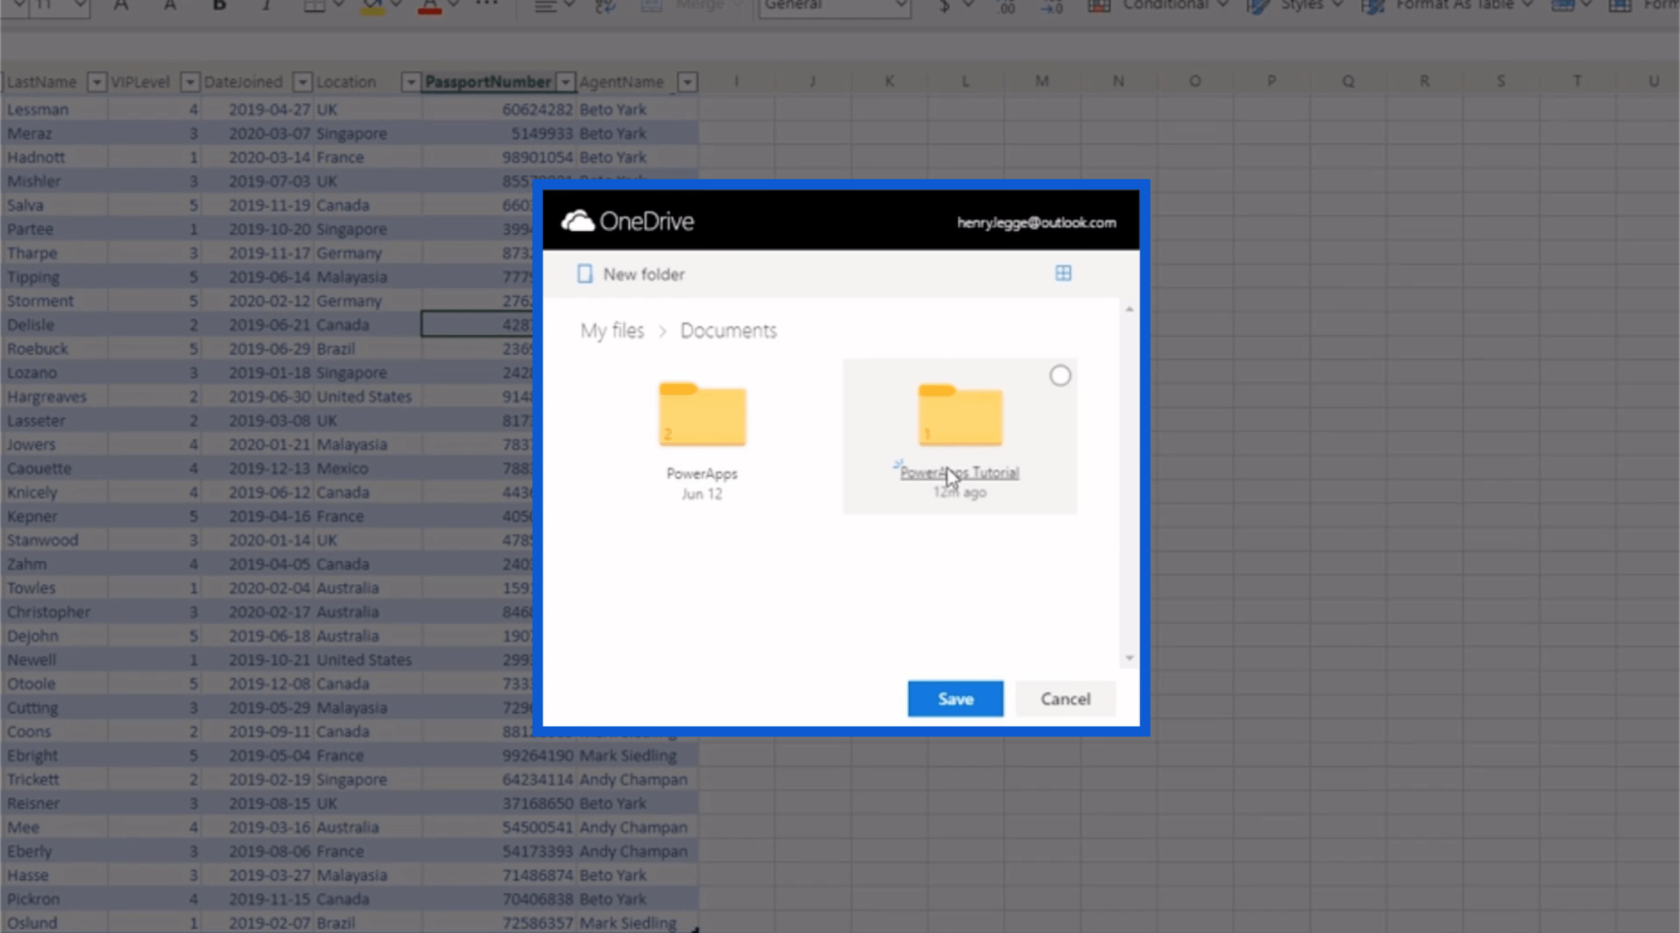The image size is (1680, 933).
Task: Select the PassportNumber header cell
Action: pyautogui.click(x=488, y=82)
